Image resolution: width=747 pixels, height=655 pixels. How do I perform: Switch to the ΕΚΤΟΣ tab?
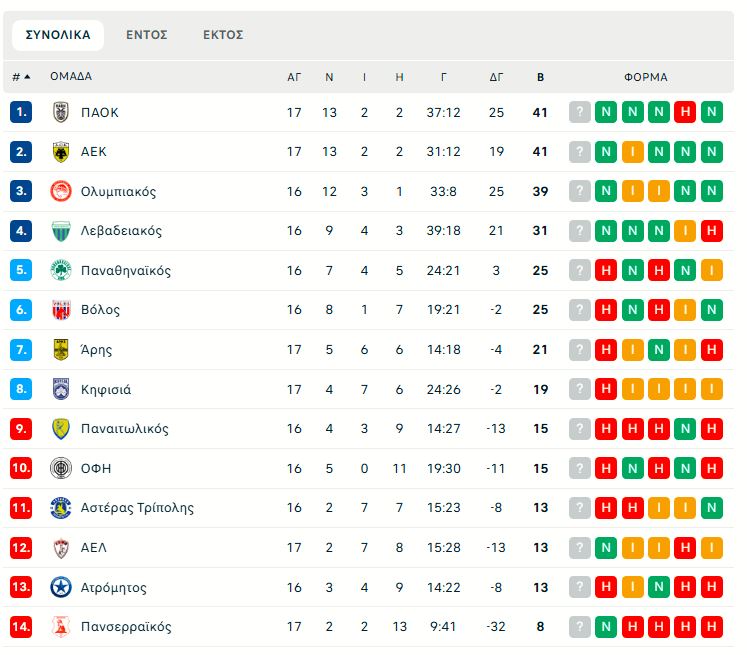[x=223, y=35]
